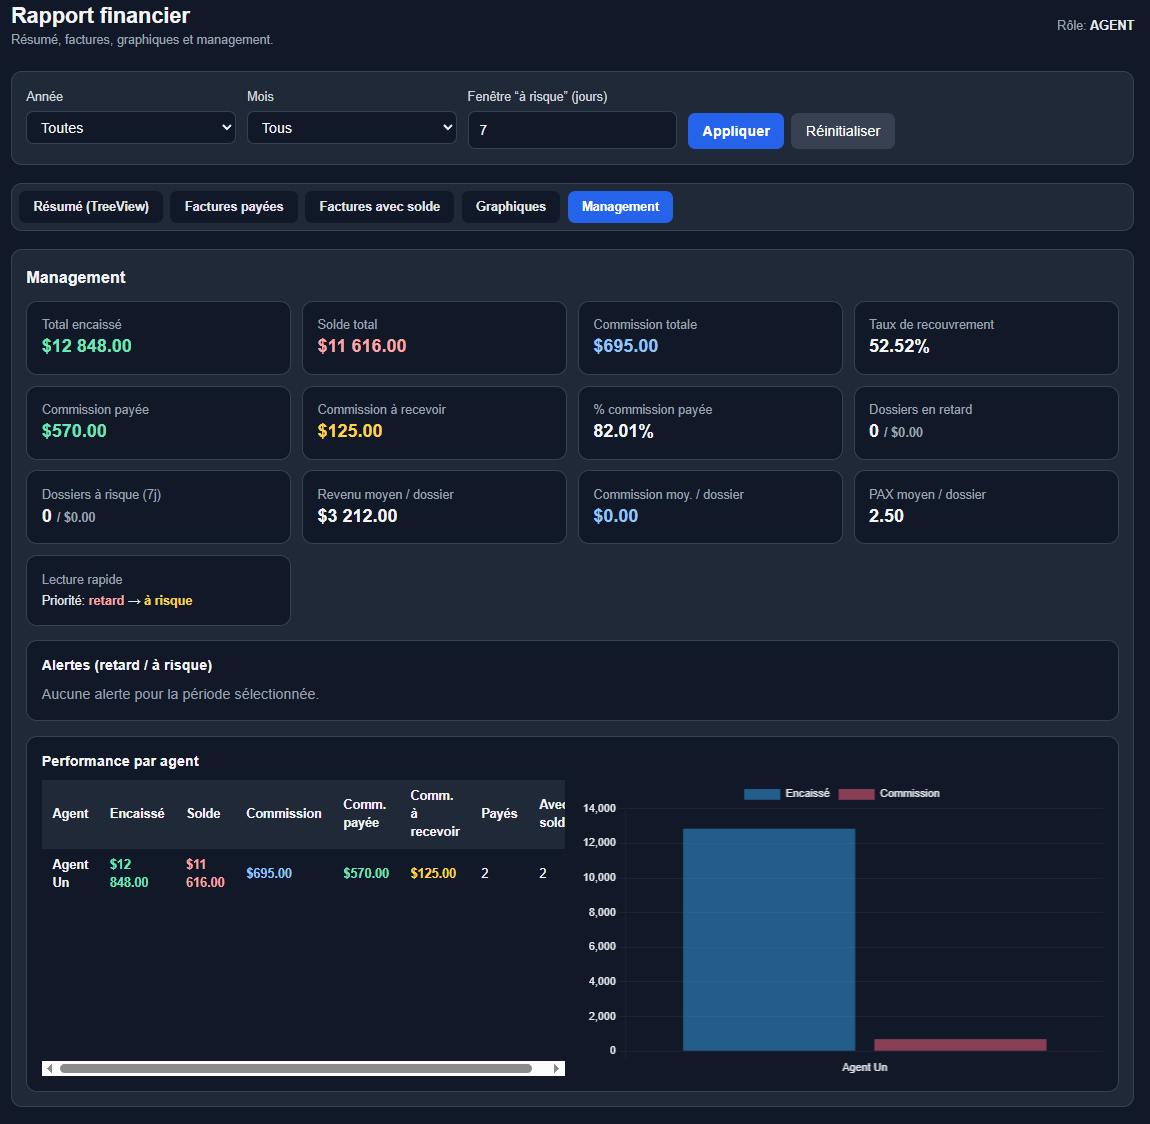This screenshot has height=1124, width=1150.
Task: Switch to Résumé (TreeView) tab
Action: pyautogui.click(x=91, y=207)
